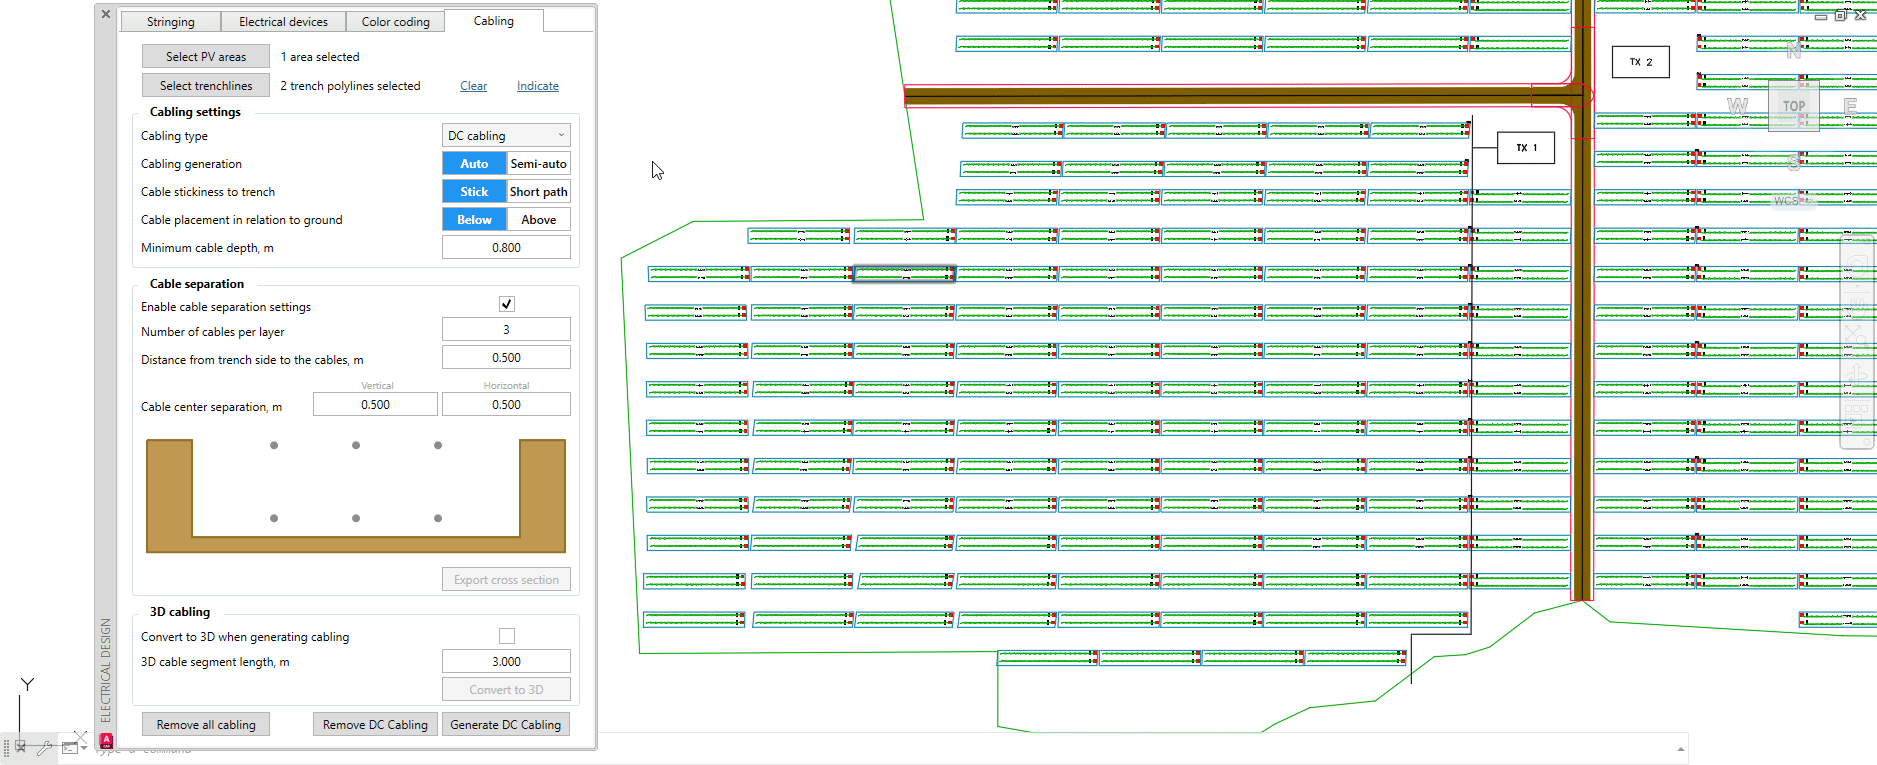
Task: Set cable placement to Above ground
Action: [538, 220]
